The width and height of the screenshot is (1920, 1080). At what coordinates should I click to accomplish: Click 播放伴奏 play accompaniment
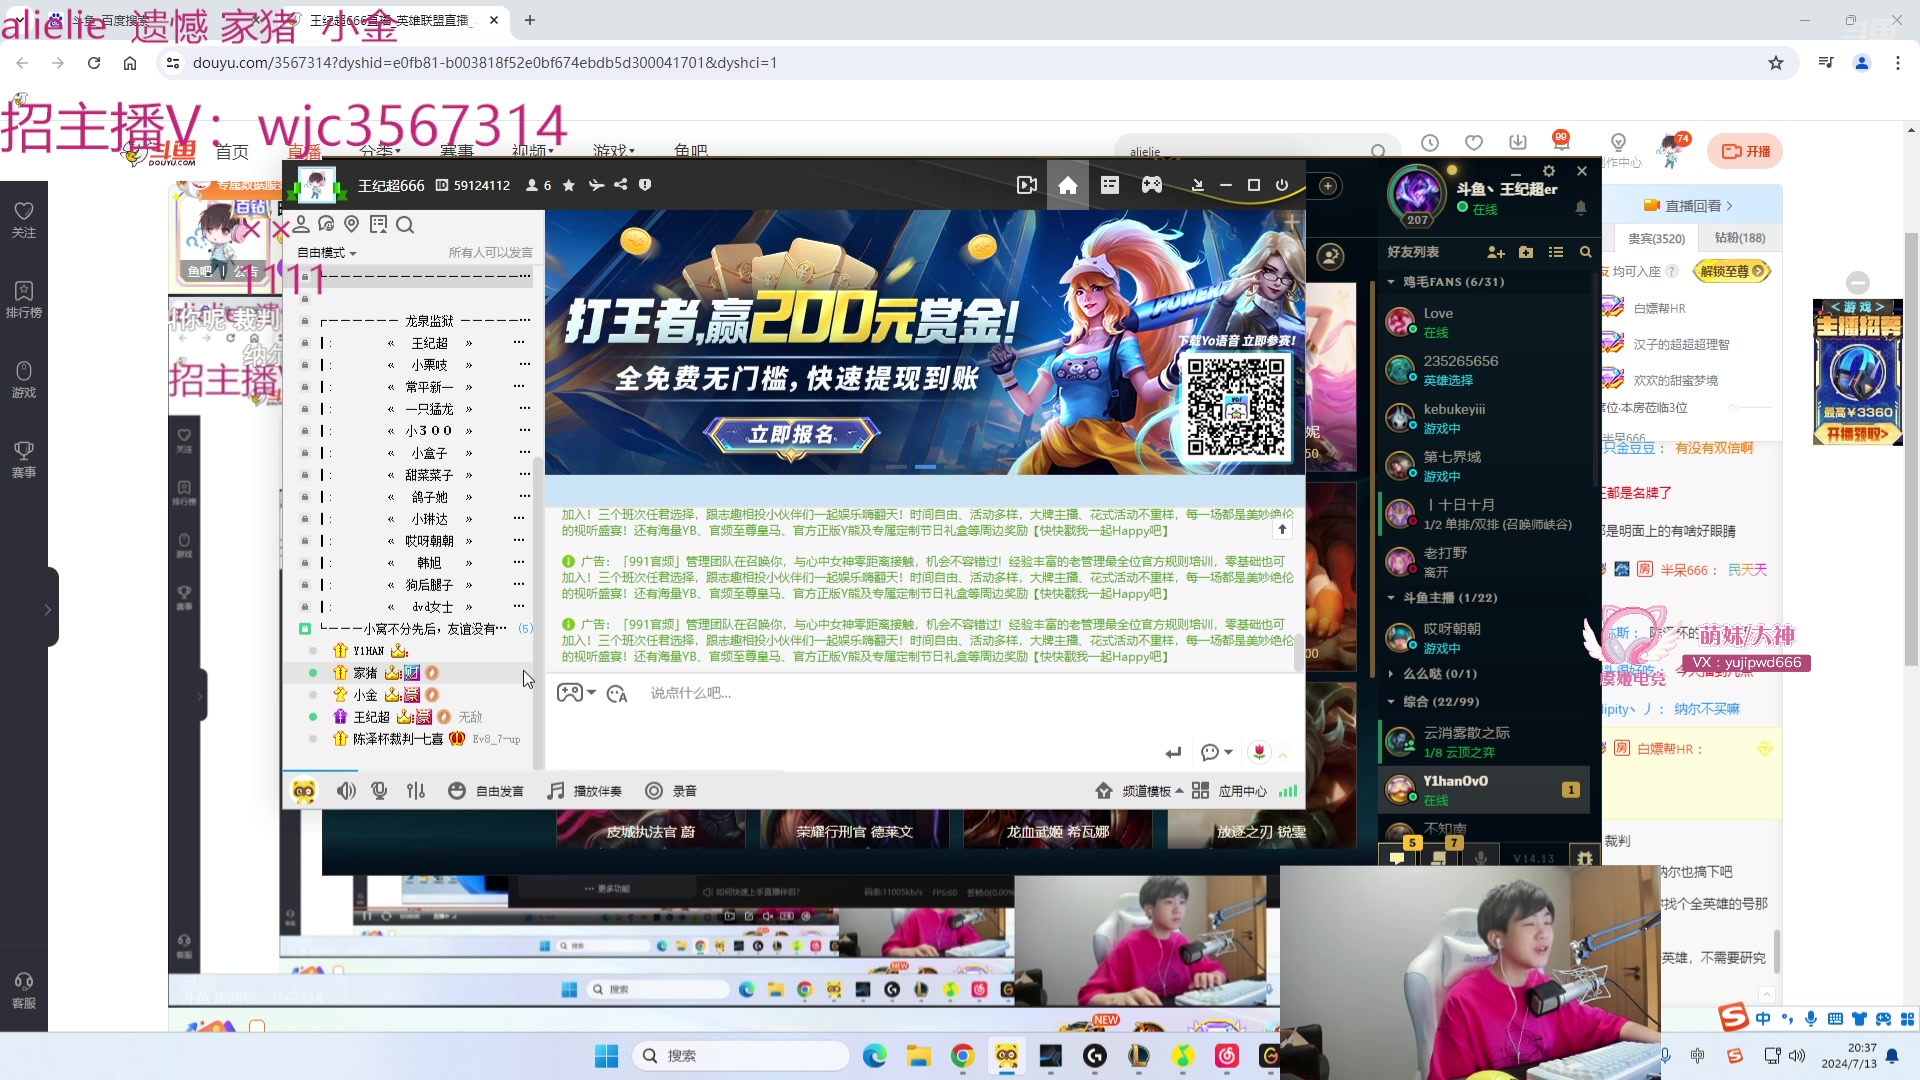[584, 791]
